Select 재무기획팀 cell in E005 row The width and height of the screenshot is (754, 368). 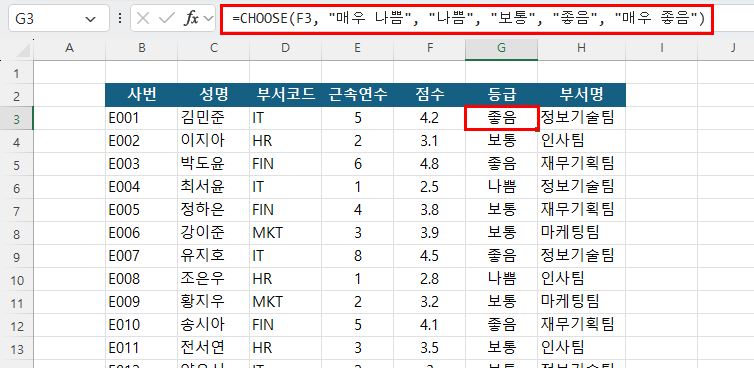[x=582, y=210]
